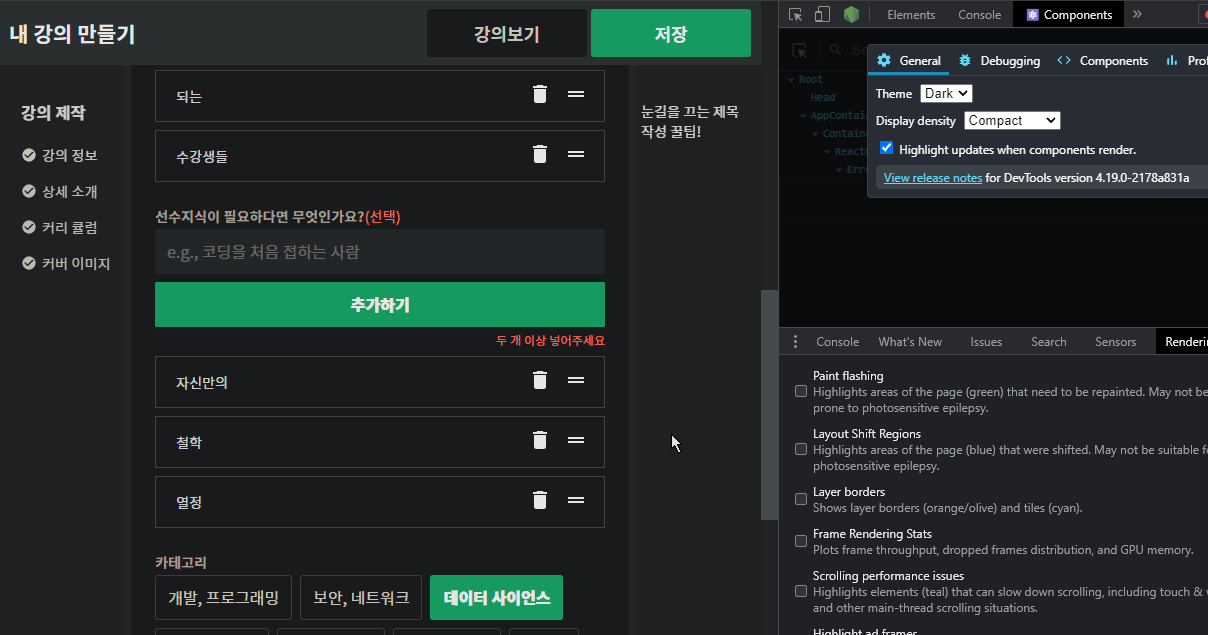Activate the inspect element picker in DevTools
Image resolution: width=1208 pixels, height=635 pixels.
796,14
